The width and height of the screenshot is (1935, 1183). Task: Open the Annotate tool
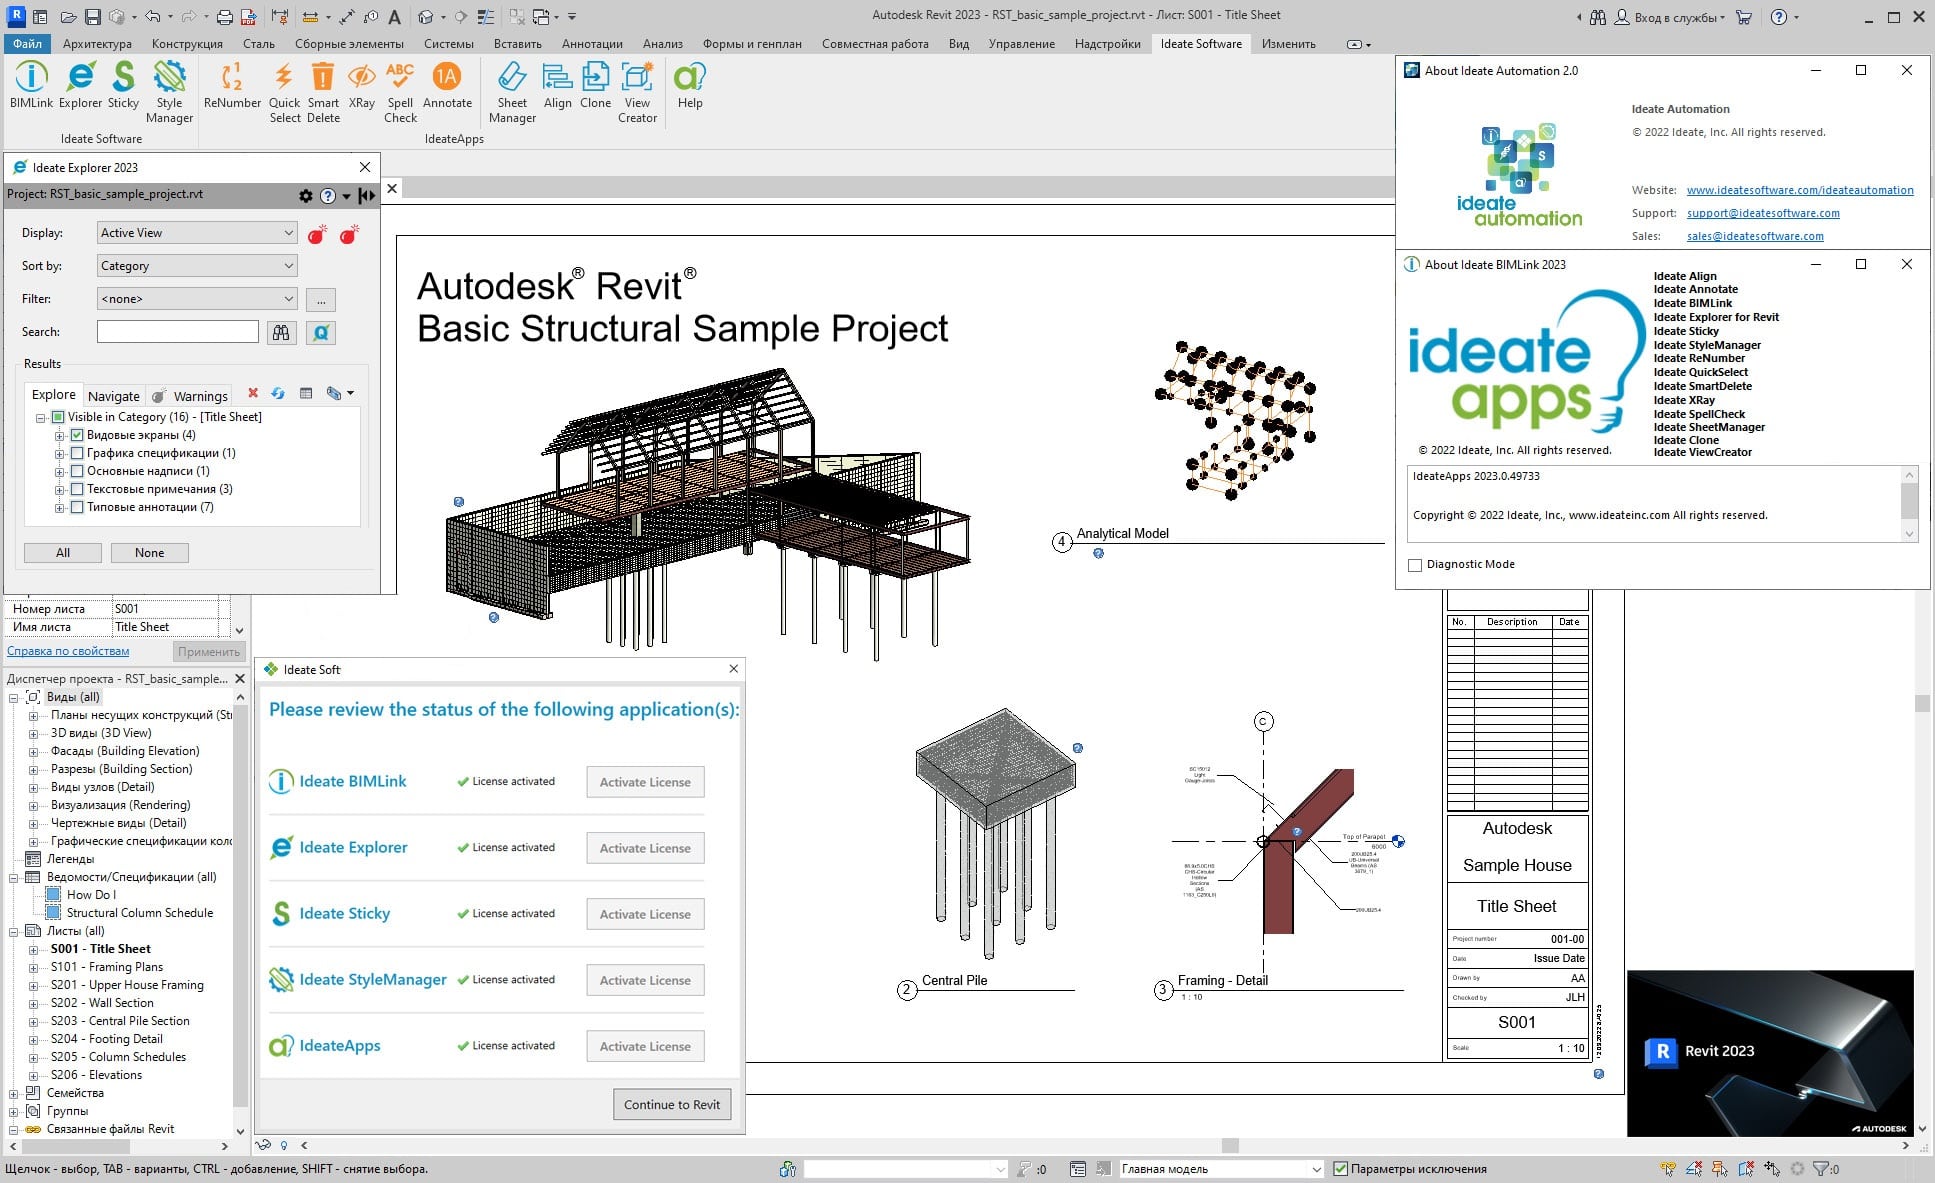[447, 85]
